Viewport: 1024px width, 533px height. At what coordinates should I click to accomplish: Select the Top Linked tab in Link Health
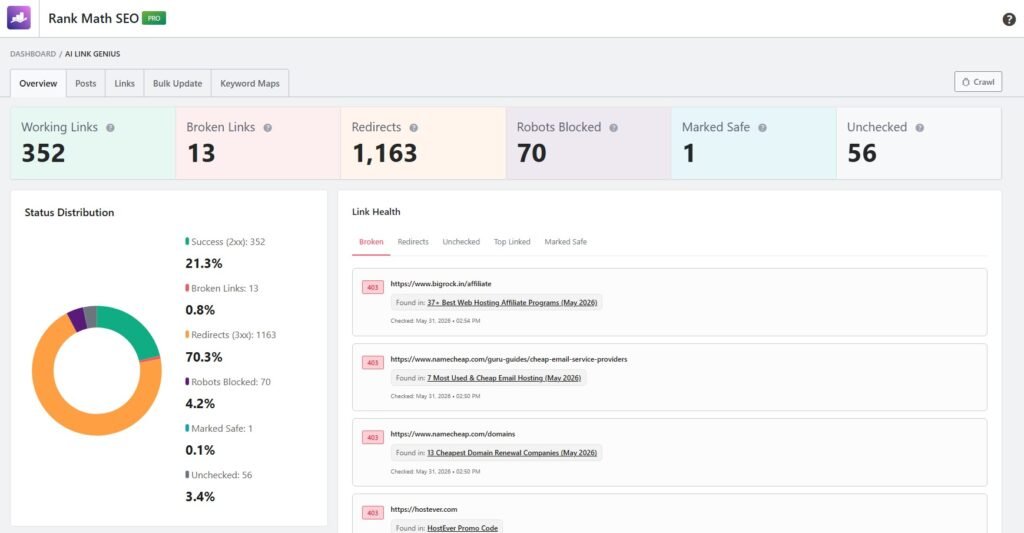[512, 242]
